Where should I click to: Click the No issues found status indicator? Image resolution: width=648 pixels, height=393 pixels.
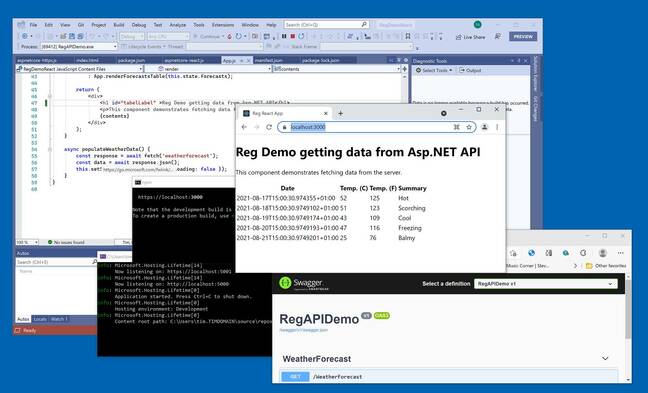coord(66,242)
